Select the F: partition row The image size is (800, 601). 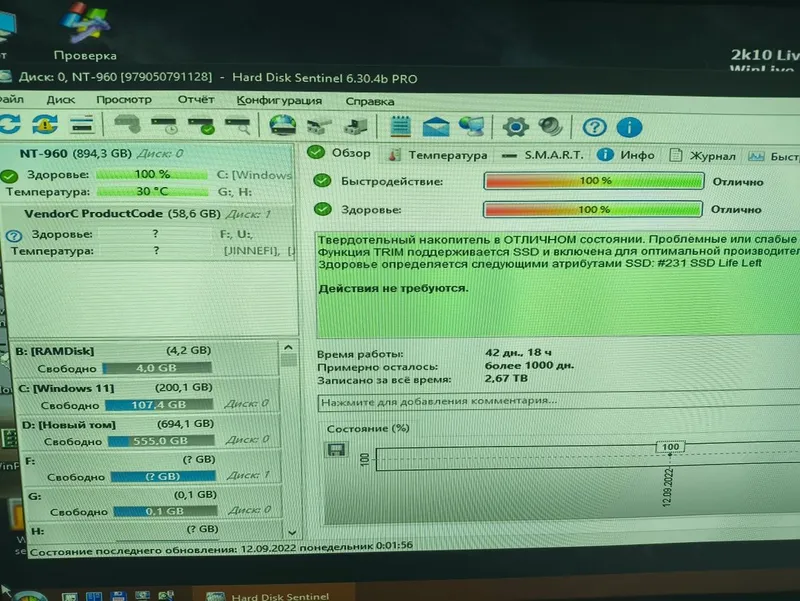(152, 468)
